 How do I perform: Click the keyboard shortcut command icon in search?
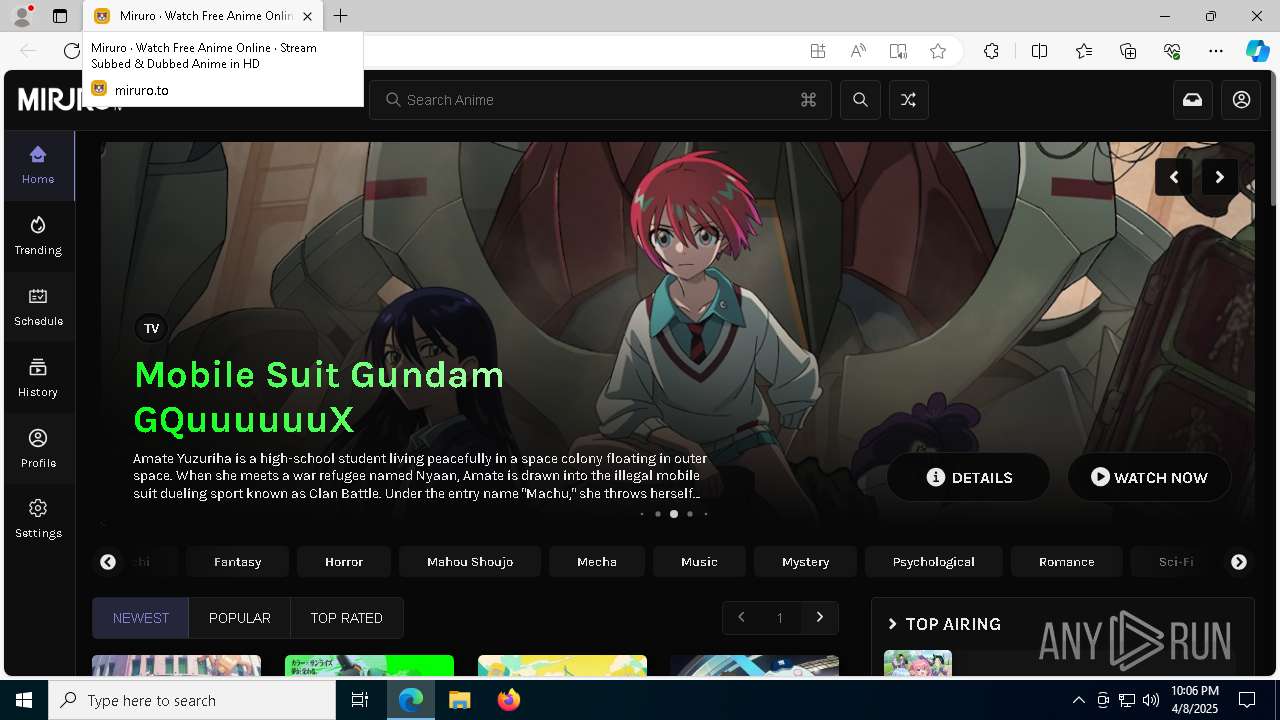click(x=809, y=100)
